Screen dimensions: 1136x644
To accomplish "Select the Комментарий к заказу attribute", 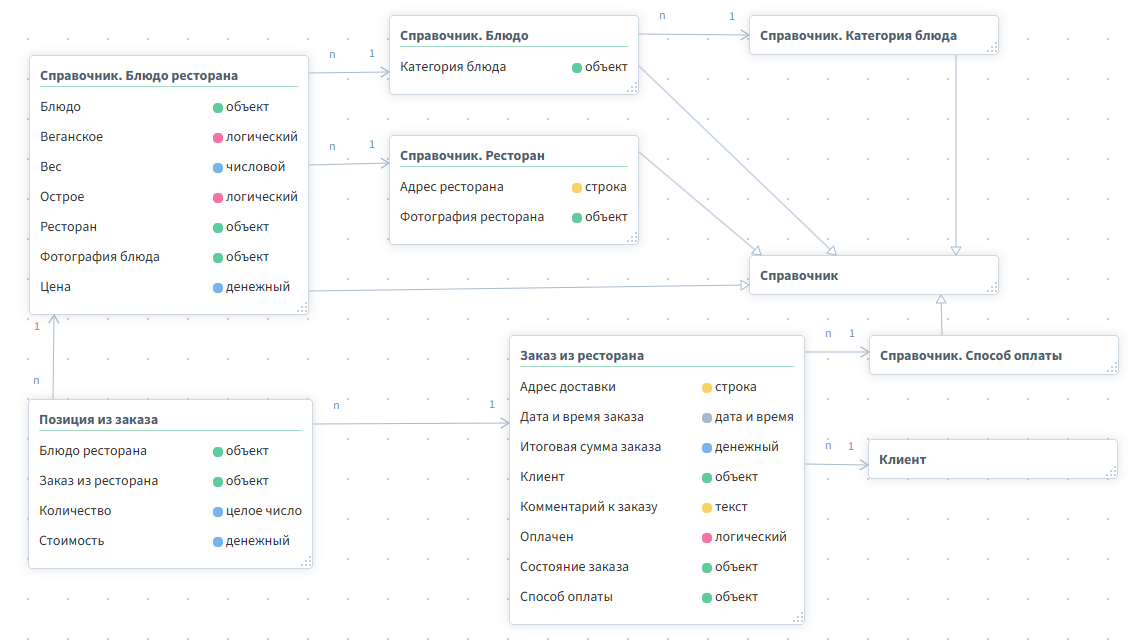I will 588,507.
